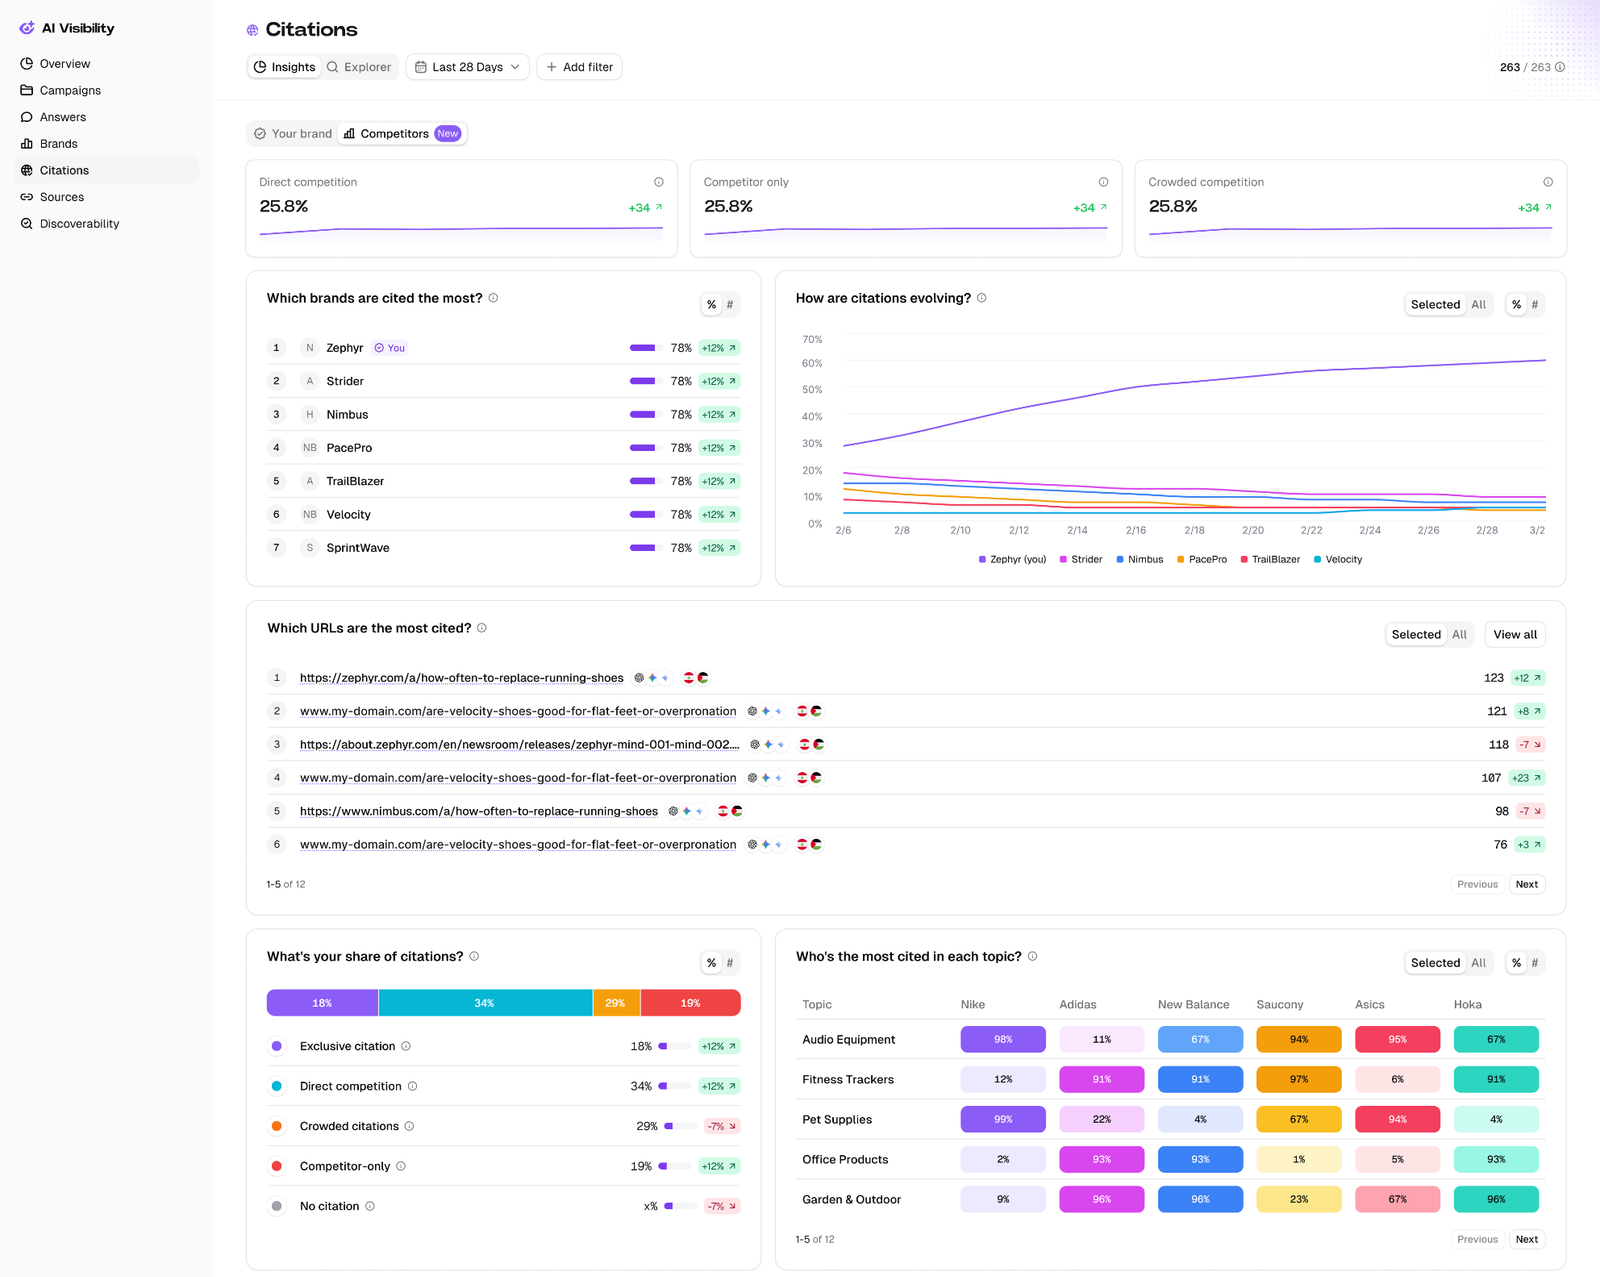Open the nimbus.com how-often-to-replace-running-shoes URL
This screenshot has height=1277, width=1600.
click(479, 811)
